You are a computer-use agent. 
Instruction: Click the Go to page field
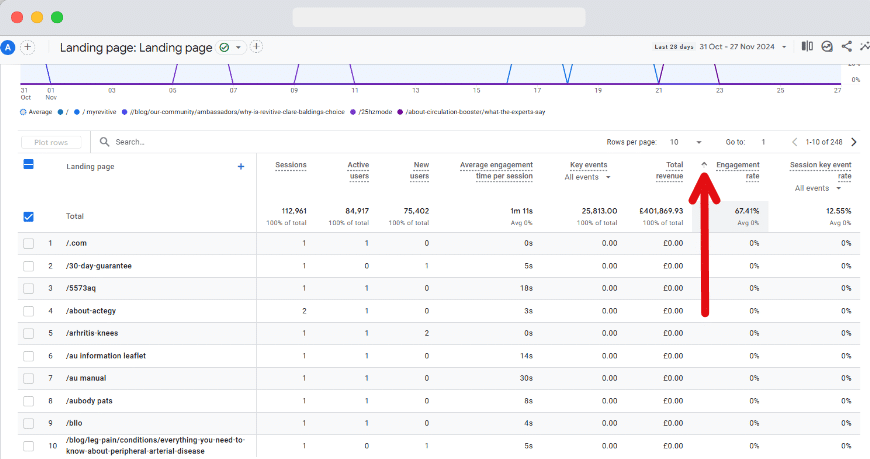[763, 142]
